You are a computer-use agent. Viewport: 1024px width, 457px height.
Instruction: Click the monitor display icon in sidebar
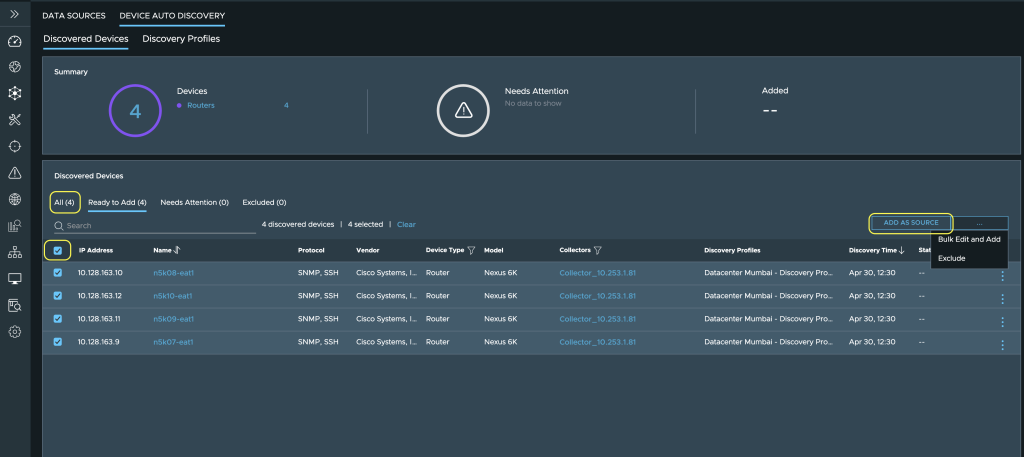click(x=14, y=279)
